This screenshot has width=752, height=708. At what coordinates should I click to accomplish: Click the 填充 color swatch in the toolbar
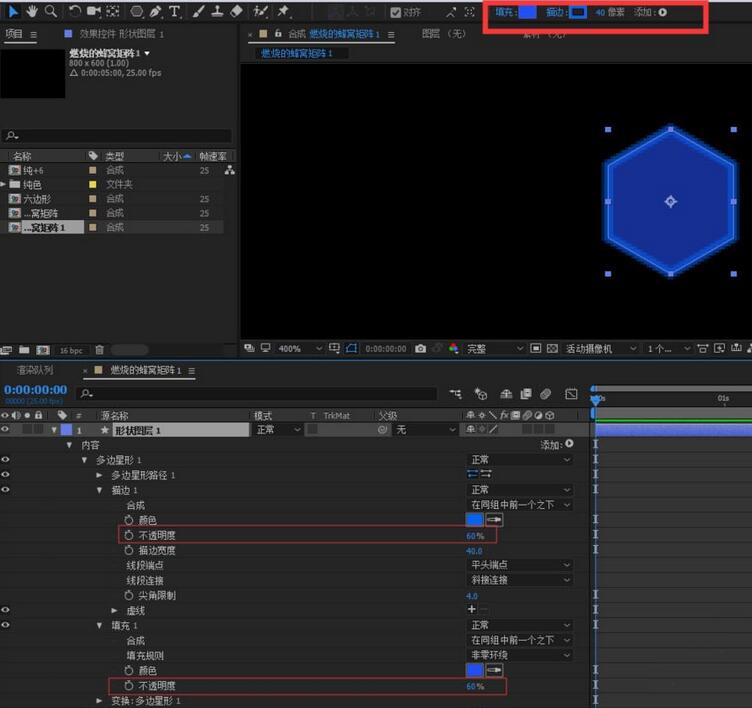click(527, 12)
